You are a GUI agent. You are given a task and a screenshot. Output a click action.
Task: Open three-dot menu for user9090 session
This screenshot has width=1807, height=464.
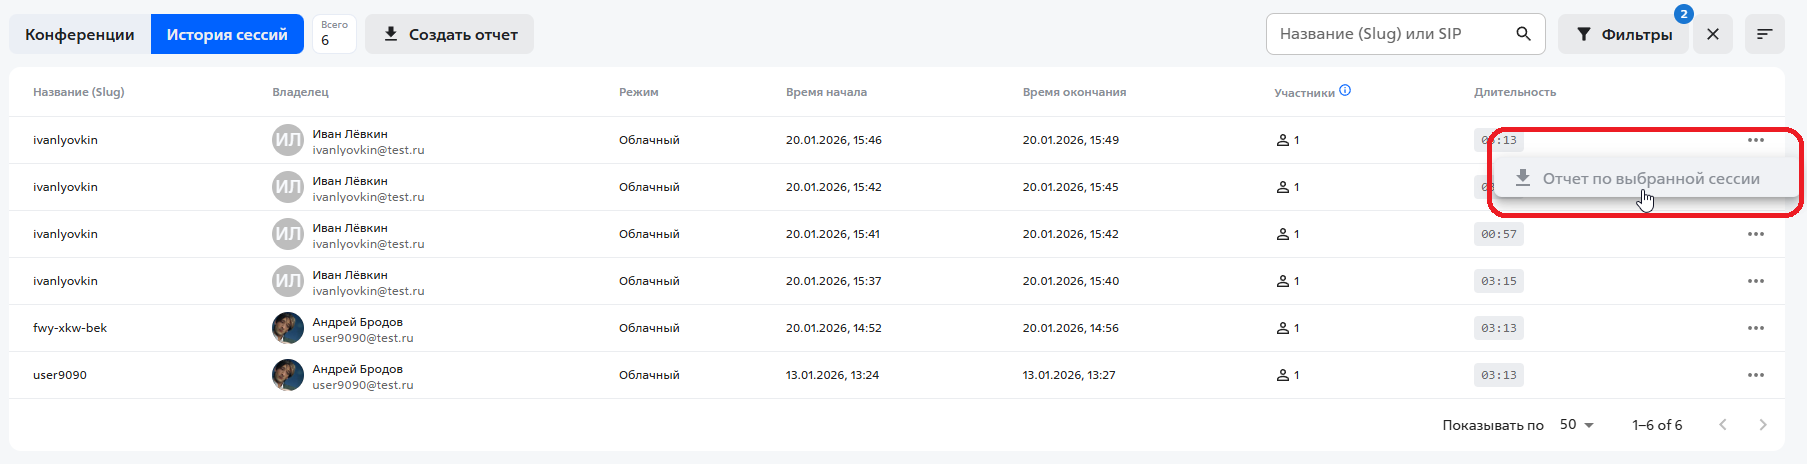pyautogui.click(x=1756, y=375)
